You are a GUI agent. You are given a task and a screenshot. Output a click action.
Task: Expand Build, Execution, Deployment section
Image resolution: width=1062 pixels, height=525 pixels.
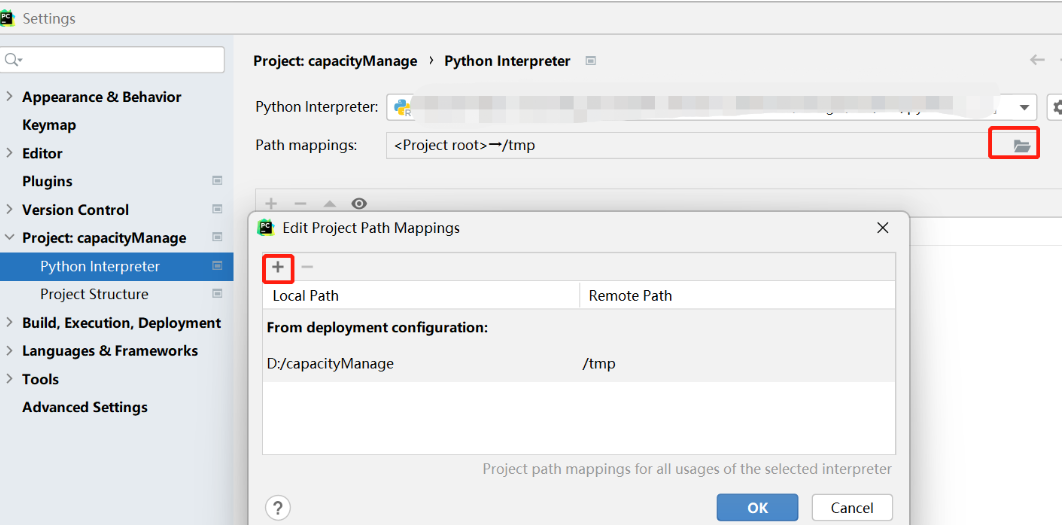[9, 322]
